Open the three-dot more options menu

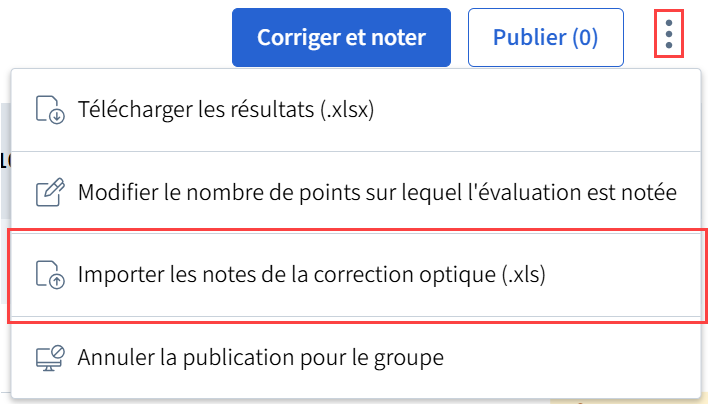(x=669, y=37)
